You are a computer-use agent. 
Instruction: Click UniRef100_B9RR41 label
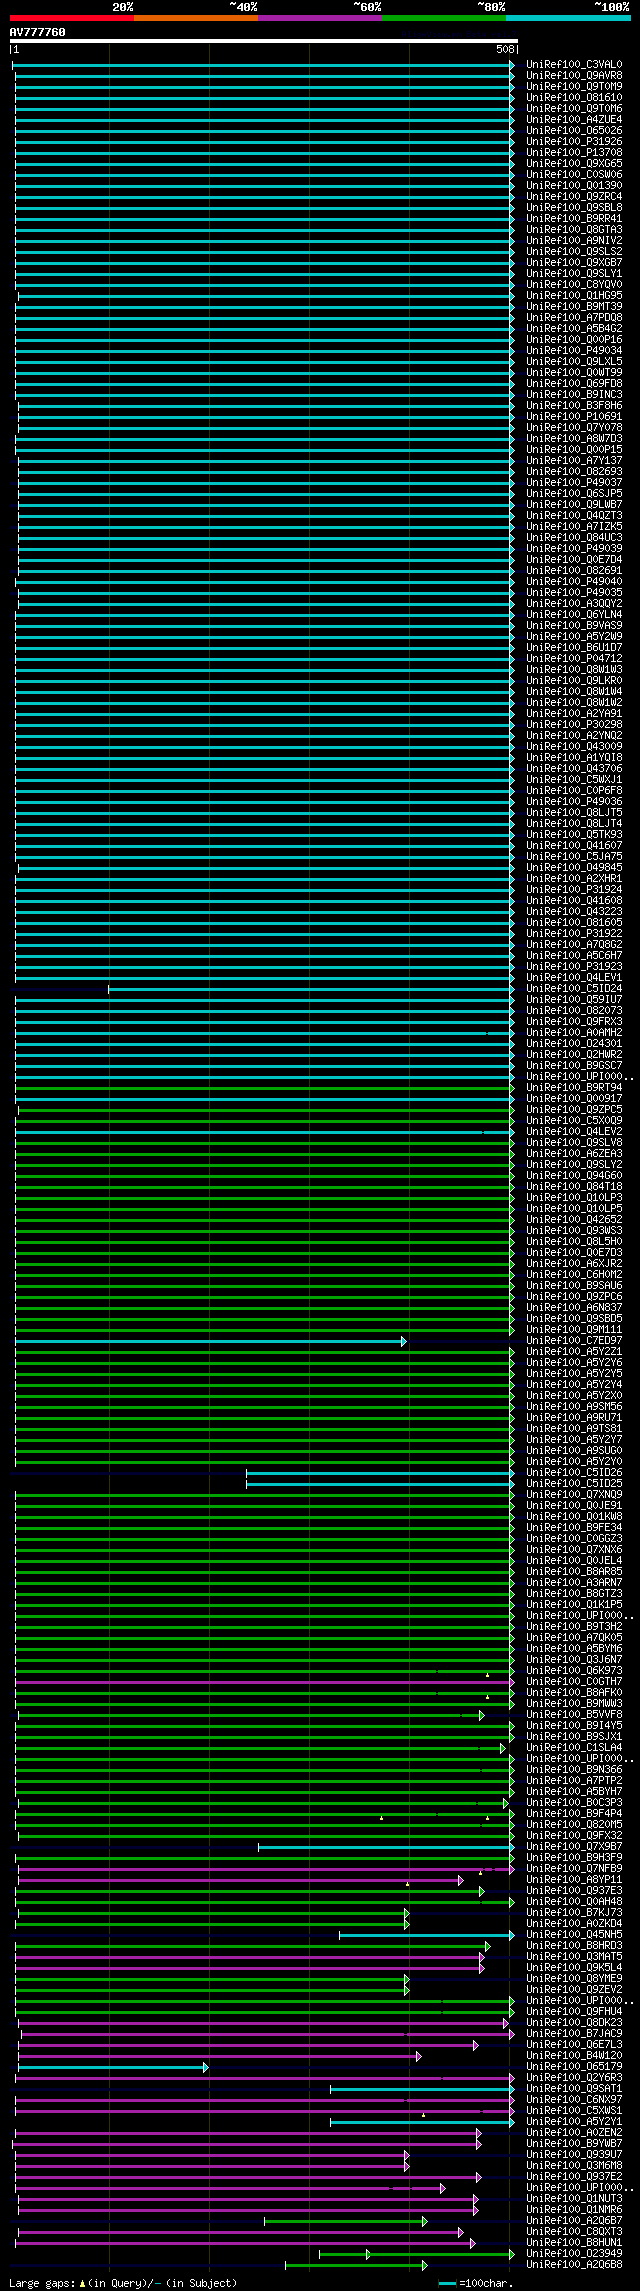574,218
